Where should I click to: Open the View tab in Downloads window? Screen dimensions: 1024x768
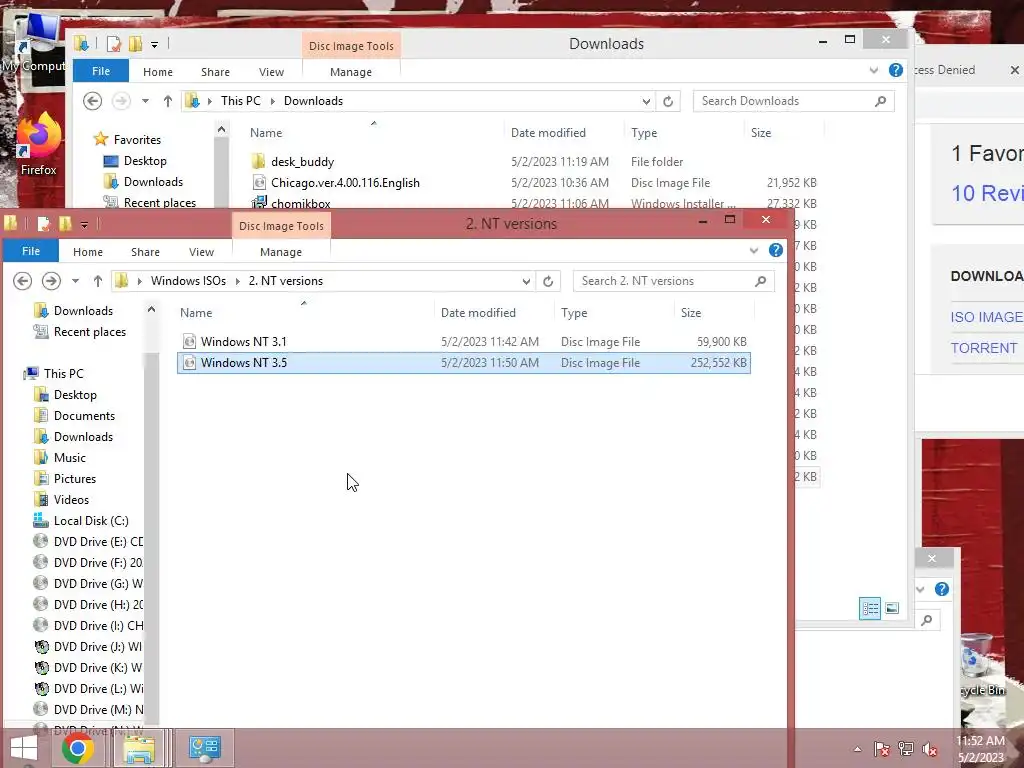tap(271, 72)
